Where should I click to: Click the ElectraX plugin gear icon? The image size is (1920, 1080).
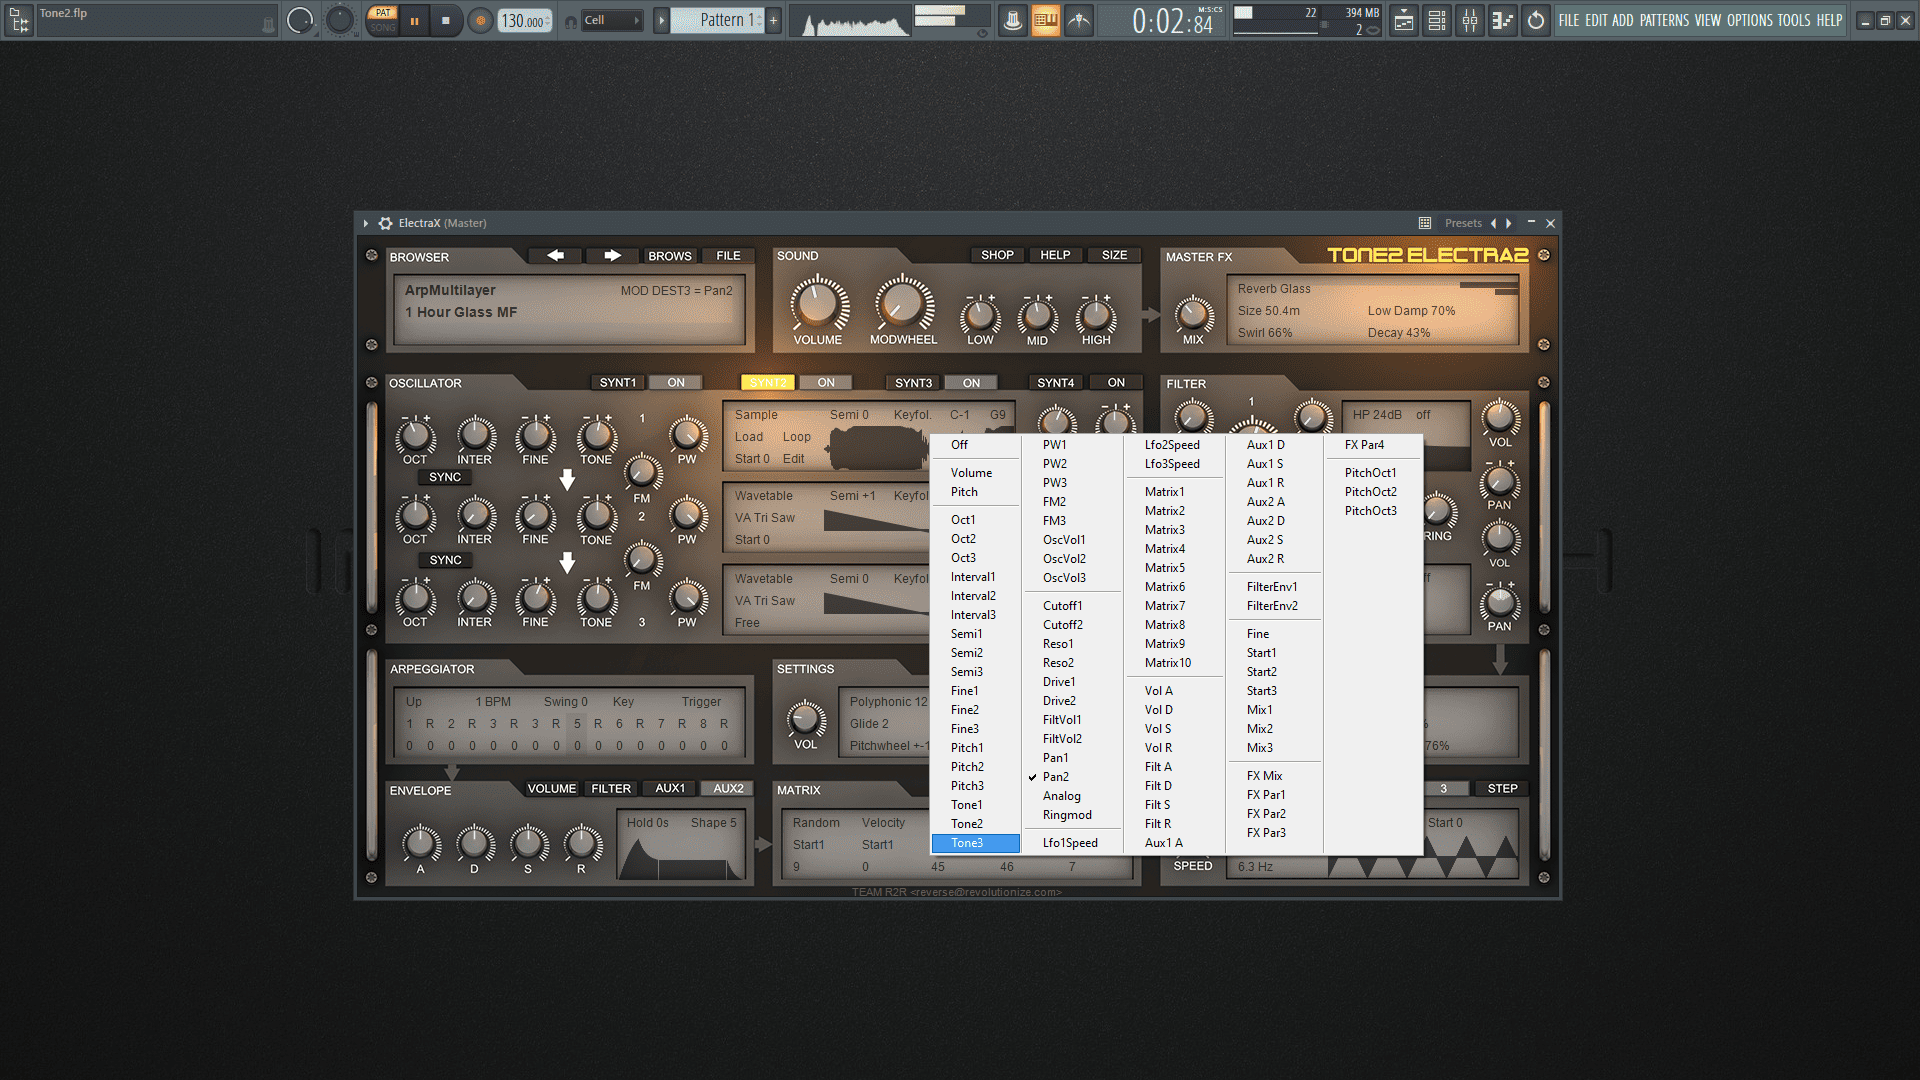(385, 223)
